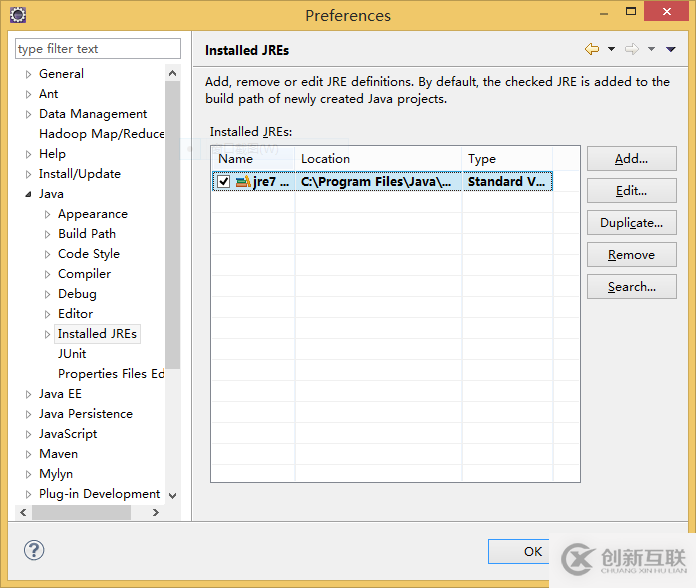The height and width of the screenshot is (588, 696).
Task: Click the Add... button
Action: [631, 159]
